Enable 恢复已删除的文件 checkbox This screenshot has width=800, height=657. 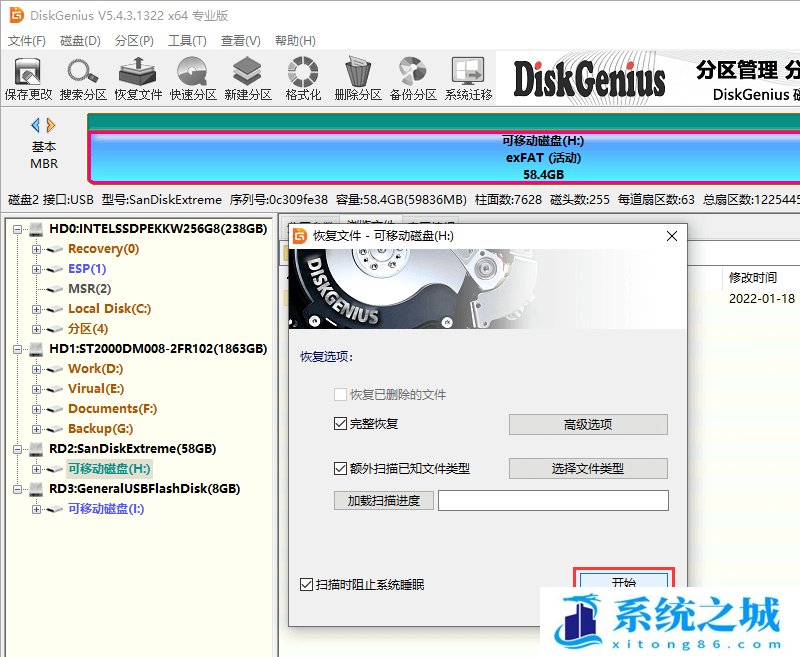tap(340, 395)
